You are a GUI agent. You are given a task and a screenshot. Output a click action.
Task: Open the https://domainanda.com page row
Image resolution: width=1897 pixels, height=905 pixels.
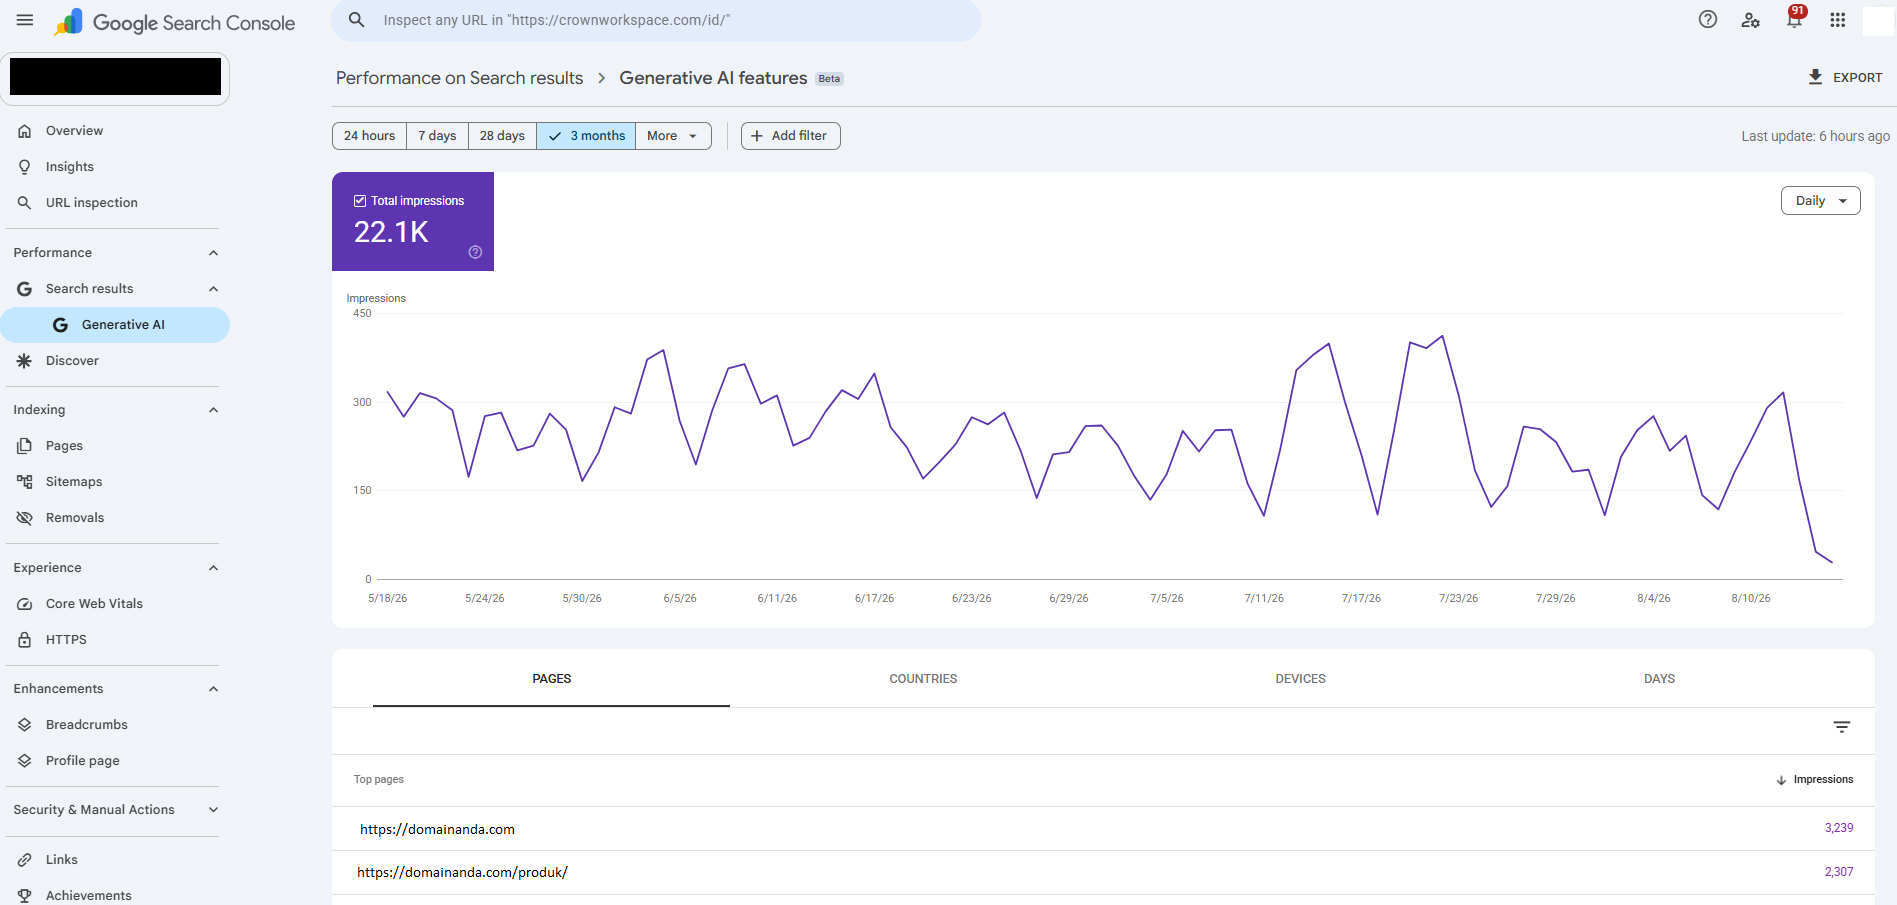coord(1103,829)
